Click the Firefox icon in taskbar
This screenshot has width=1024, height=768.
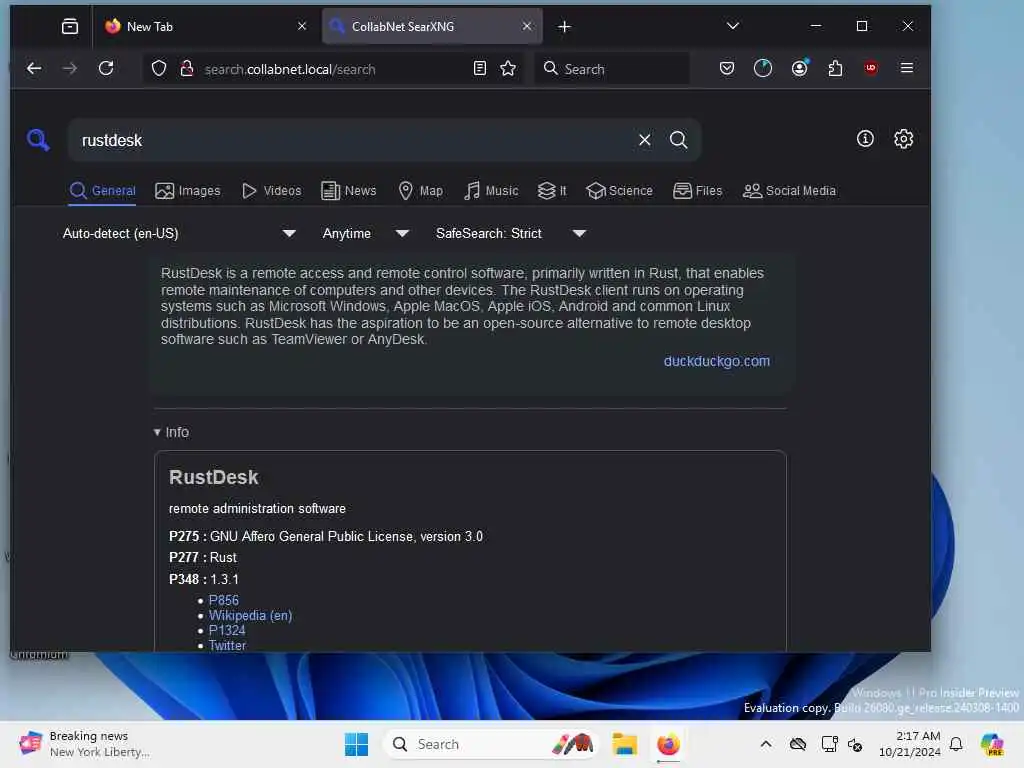tap(668, 744)
